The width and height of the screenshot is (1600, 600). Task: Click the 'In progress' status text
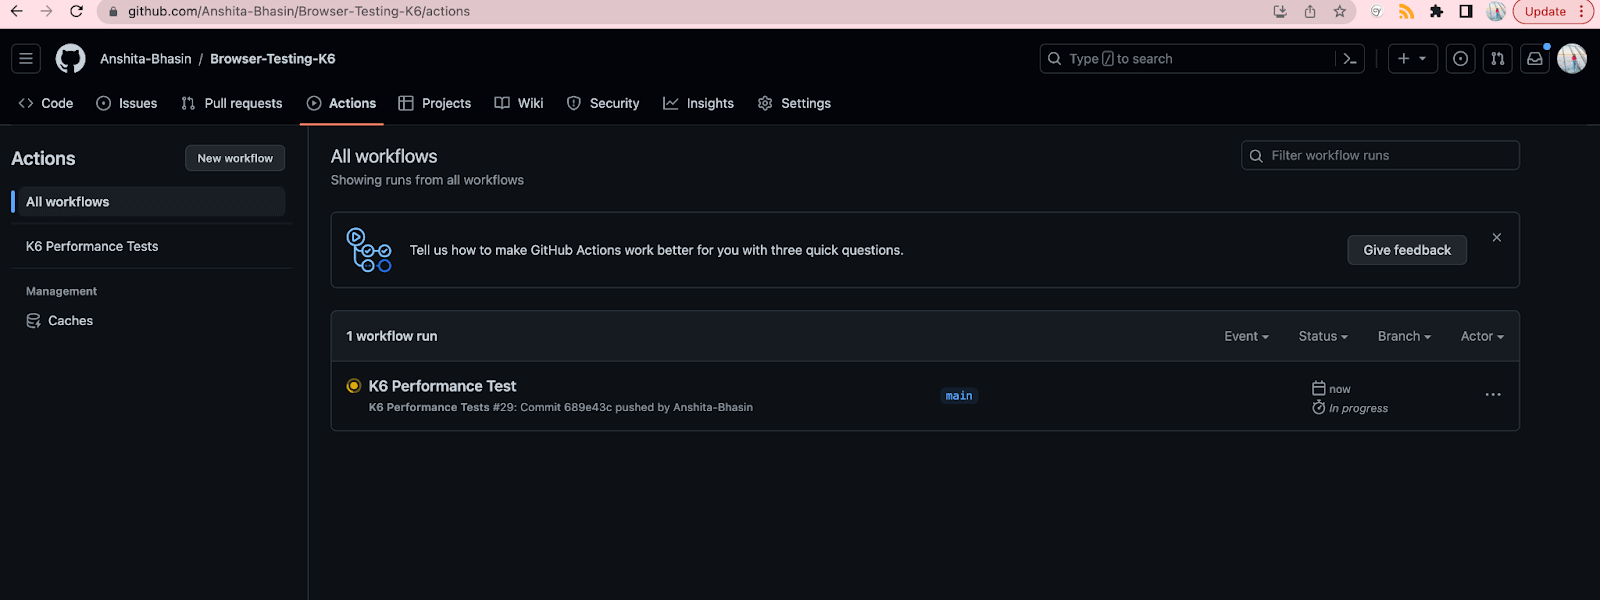1358,408
